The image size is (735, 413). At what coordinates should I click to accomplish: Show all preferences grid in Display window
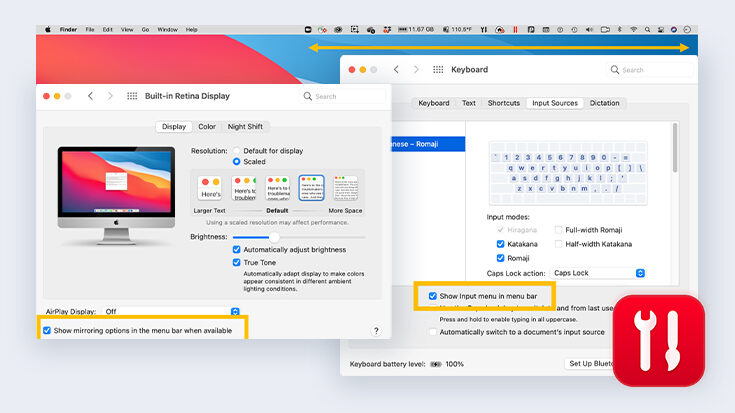coord(132,96)
